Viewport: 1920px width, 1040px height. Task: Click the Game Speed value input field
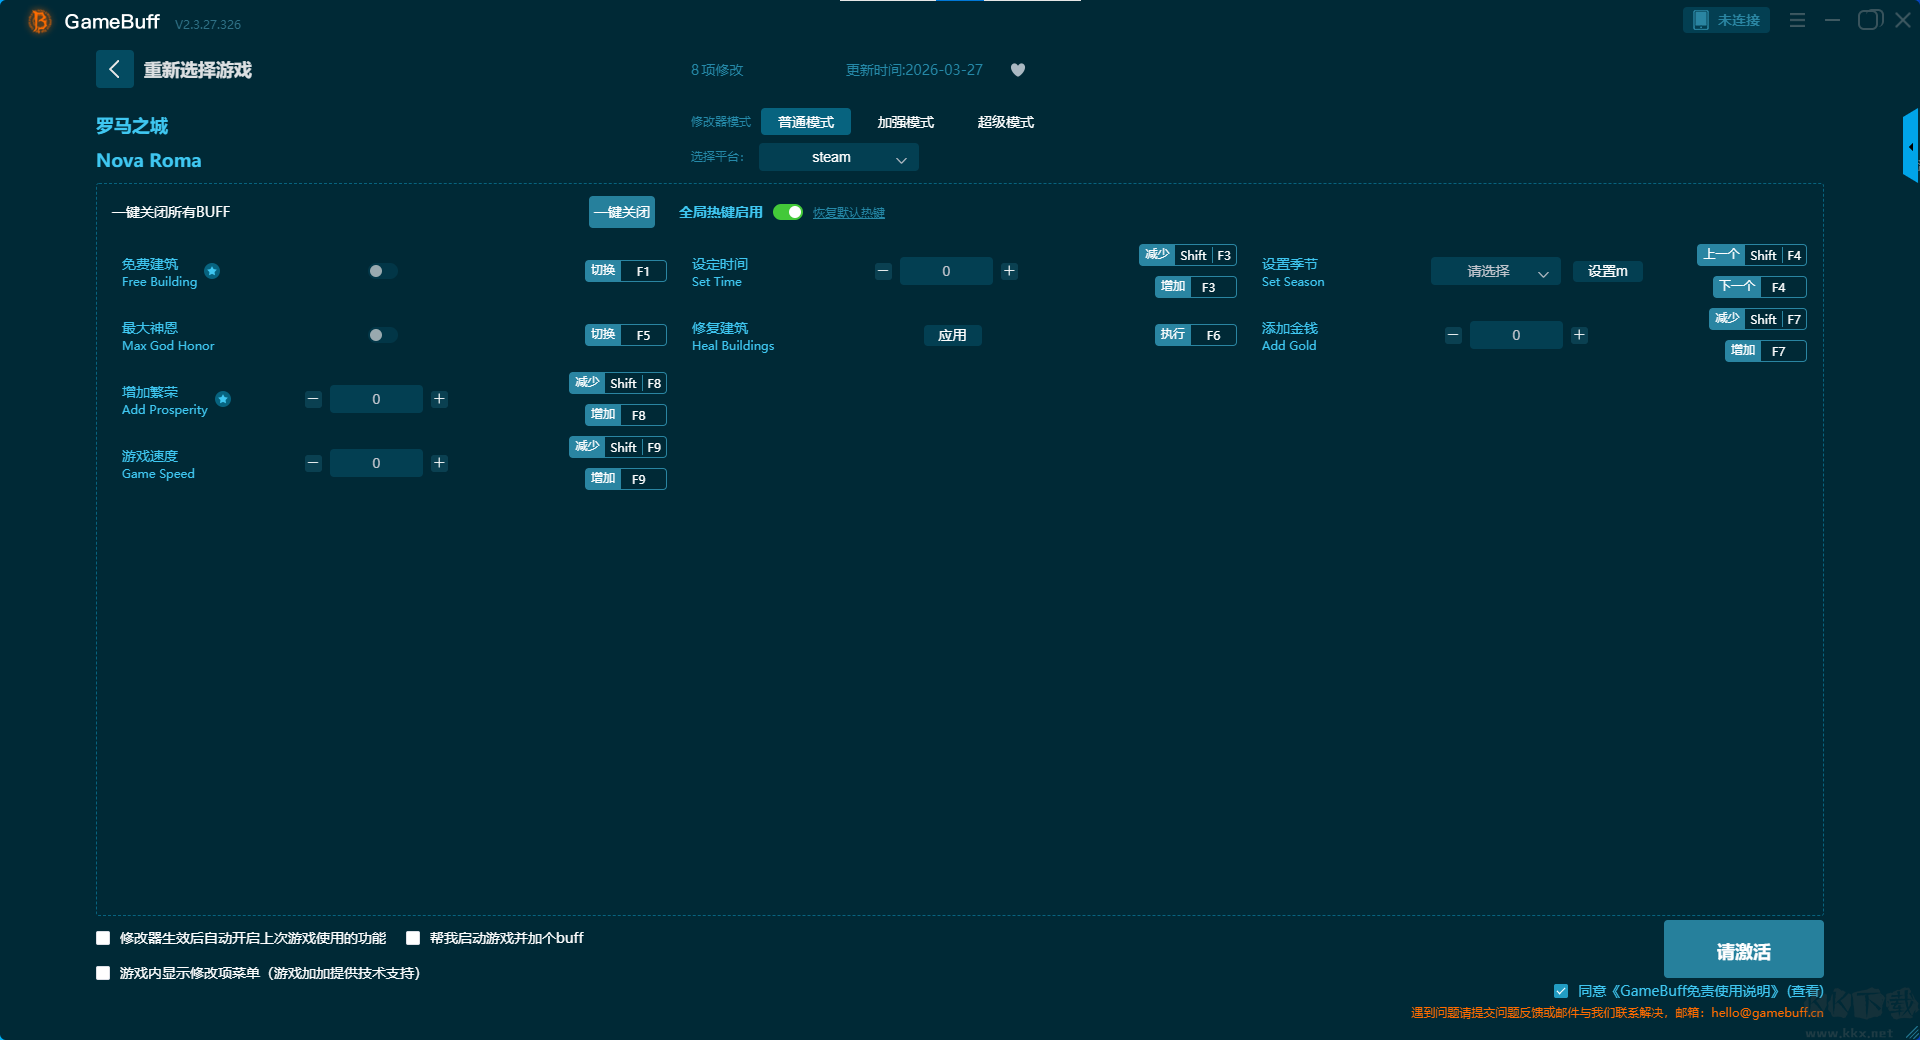tap(376, 463)
